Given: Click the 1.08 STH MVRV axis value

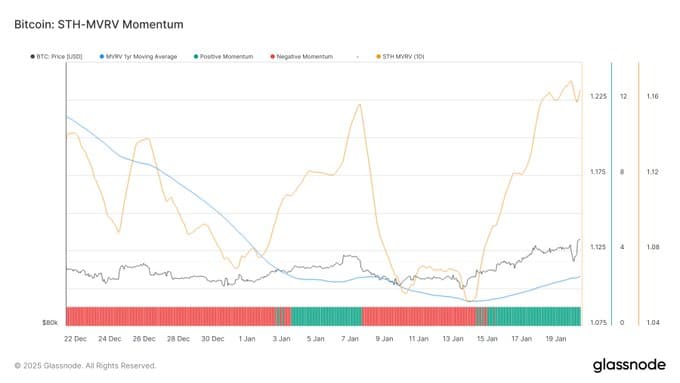Looking at the screenshot, I should [x=652, y=247].
